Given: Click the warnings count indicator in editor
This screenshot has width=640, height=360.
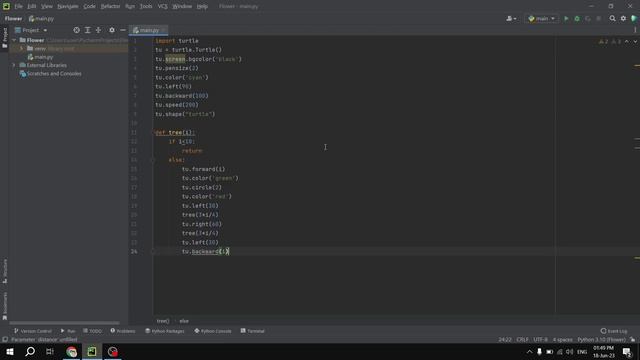Looking at the screenshot, I should click(610, 42).
